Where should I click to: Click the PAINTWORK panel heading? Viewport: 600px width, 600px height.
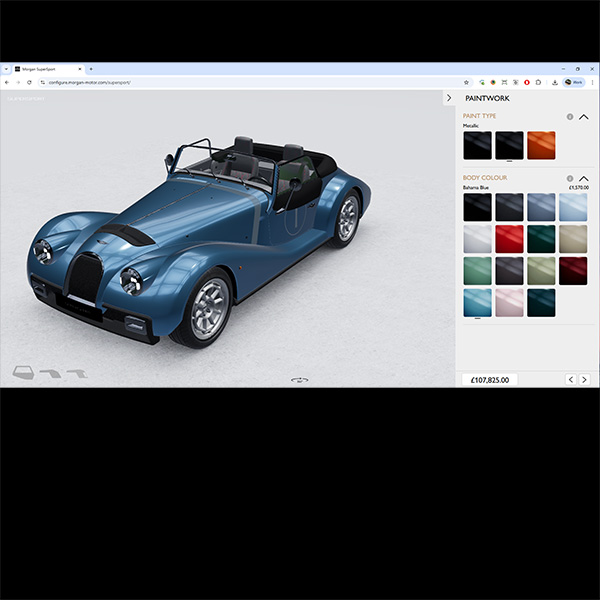487,98
